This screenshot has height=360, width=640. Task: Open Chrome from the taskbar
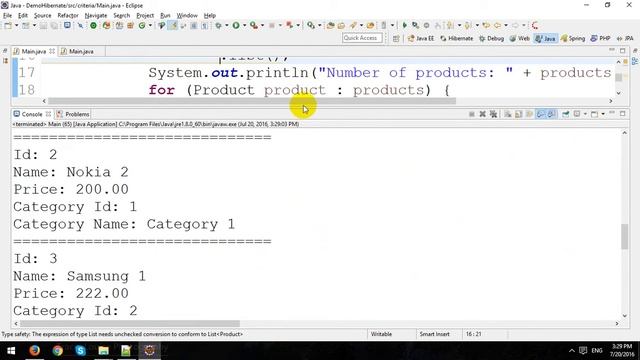point(58,350)
